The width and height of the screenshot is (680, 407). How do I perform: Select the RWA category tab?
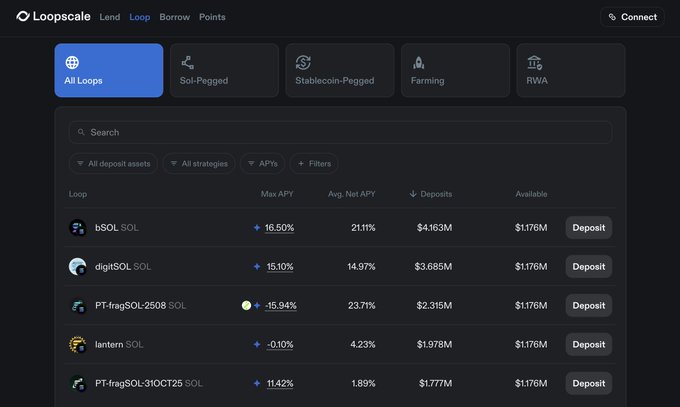(x=571, y=70)
